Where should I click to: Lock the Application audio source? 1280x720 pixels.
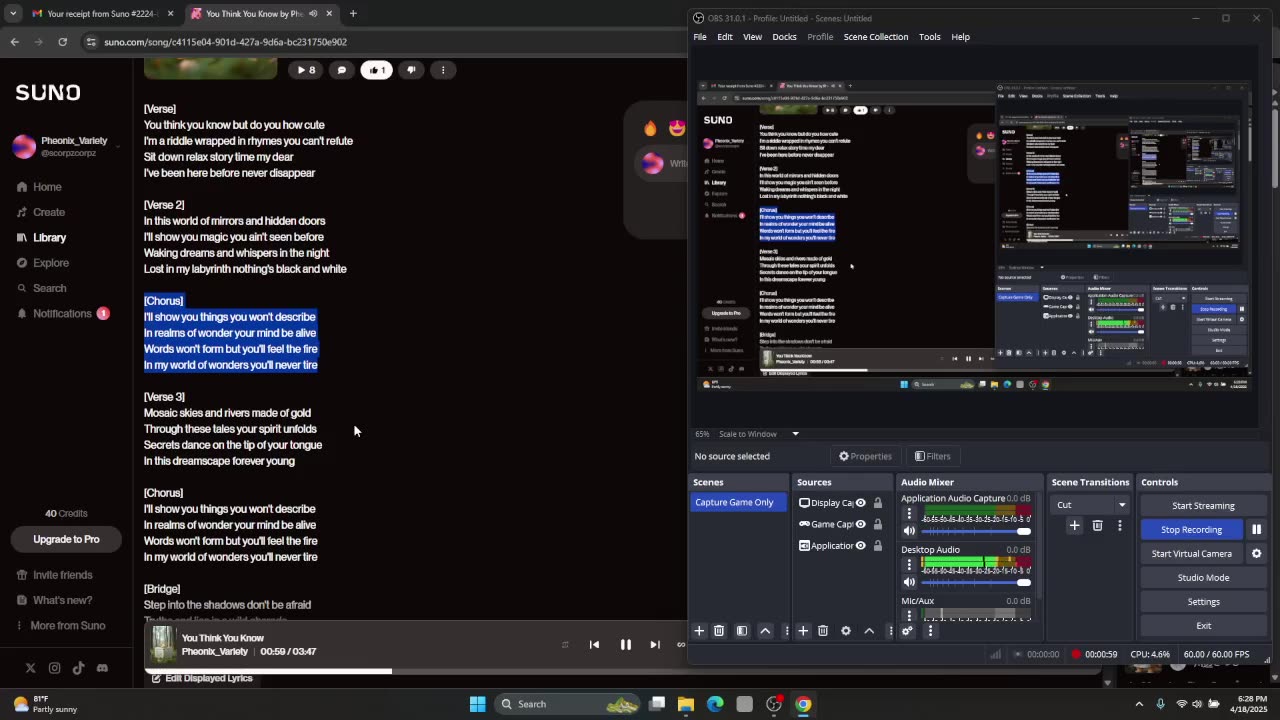(878, 546)
